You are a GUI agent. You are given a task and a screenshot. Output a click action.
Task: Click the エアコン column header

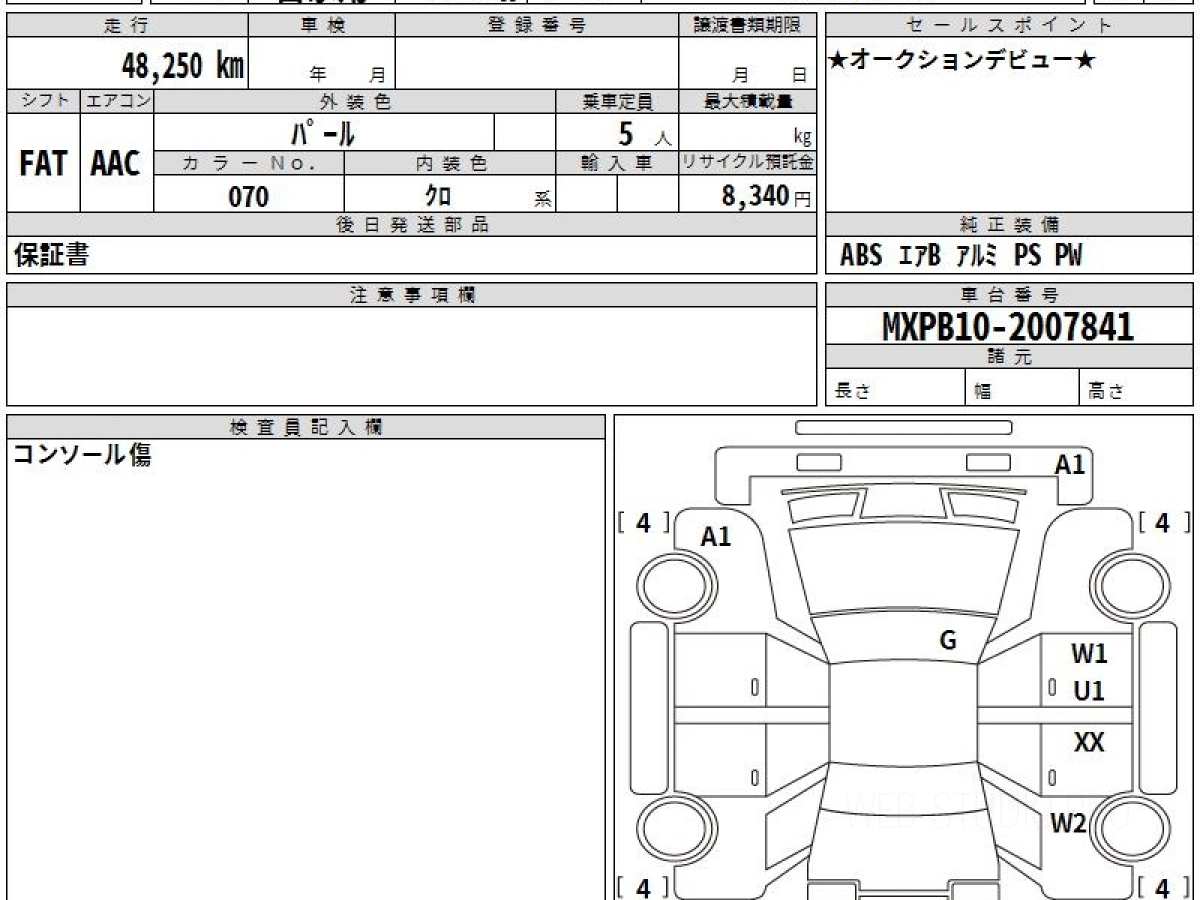[x=117, y=101]
